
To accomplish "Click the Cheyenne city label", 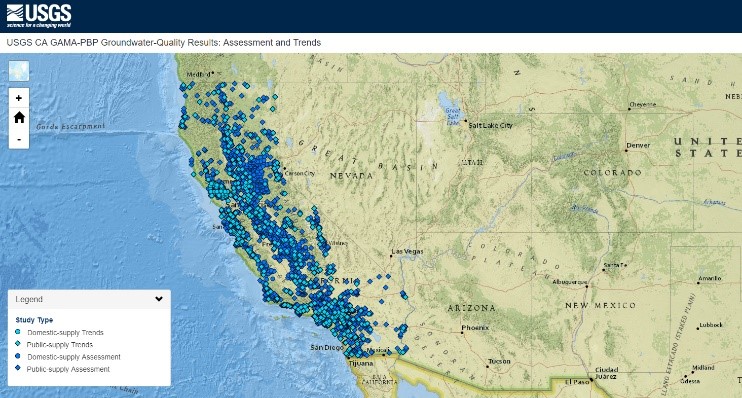I will (643, 105).
